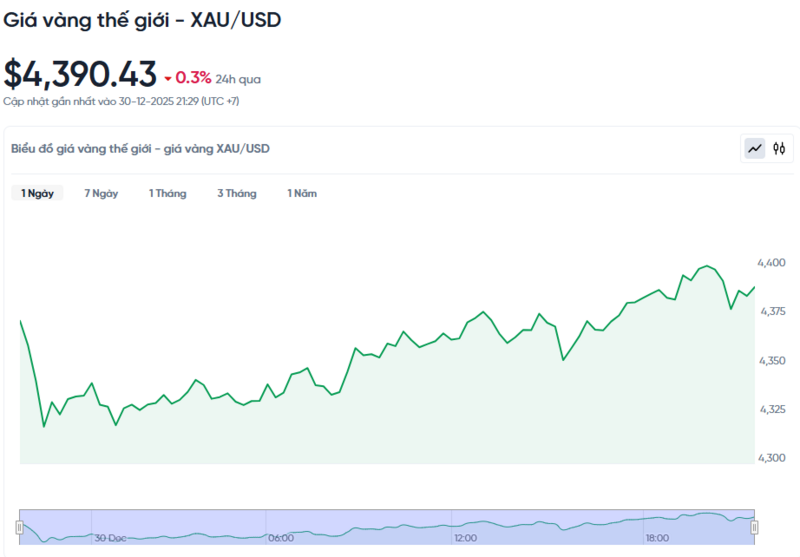Click the left handle of range navigator
Screen dimensions: 800x557
[19, 527]
